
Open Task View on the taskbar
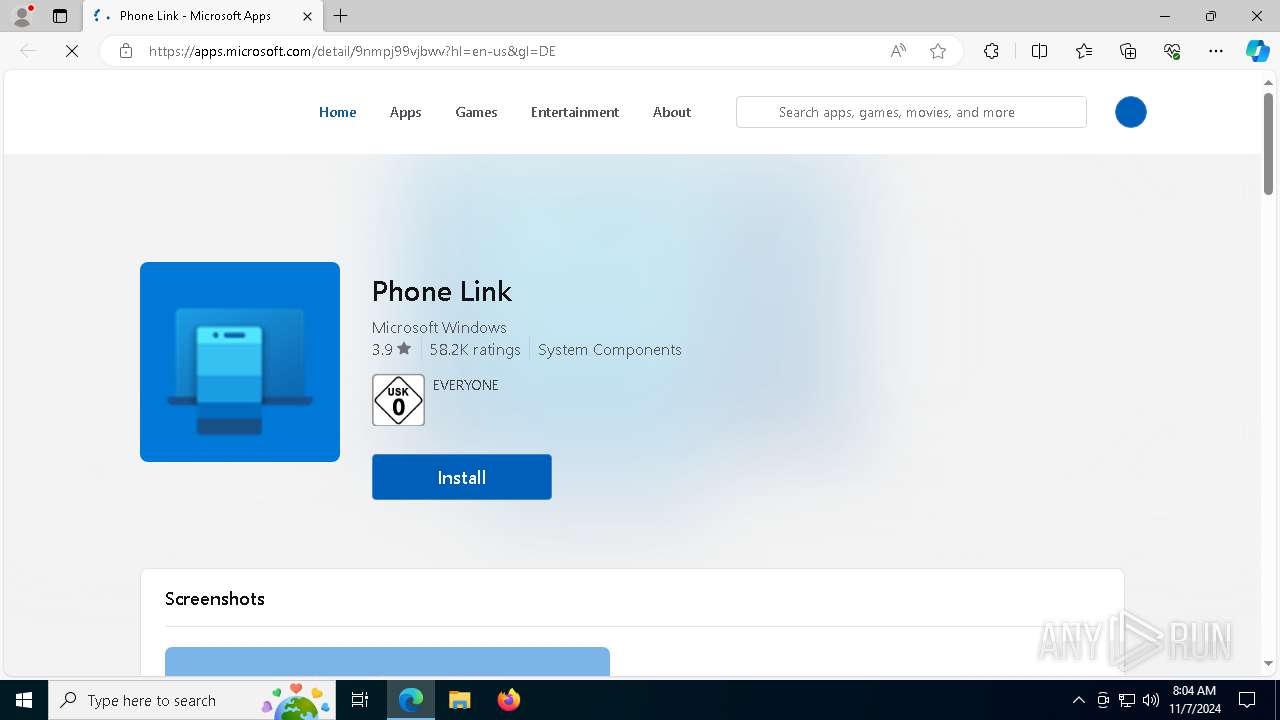pyautogui.click(x=360, y=700)
